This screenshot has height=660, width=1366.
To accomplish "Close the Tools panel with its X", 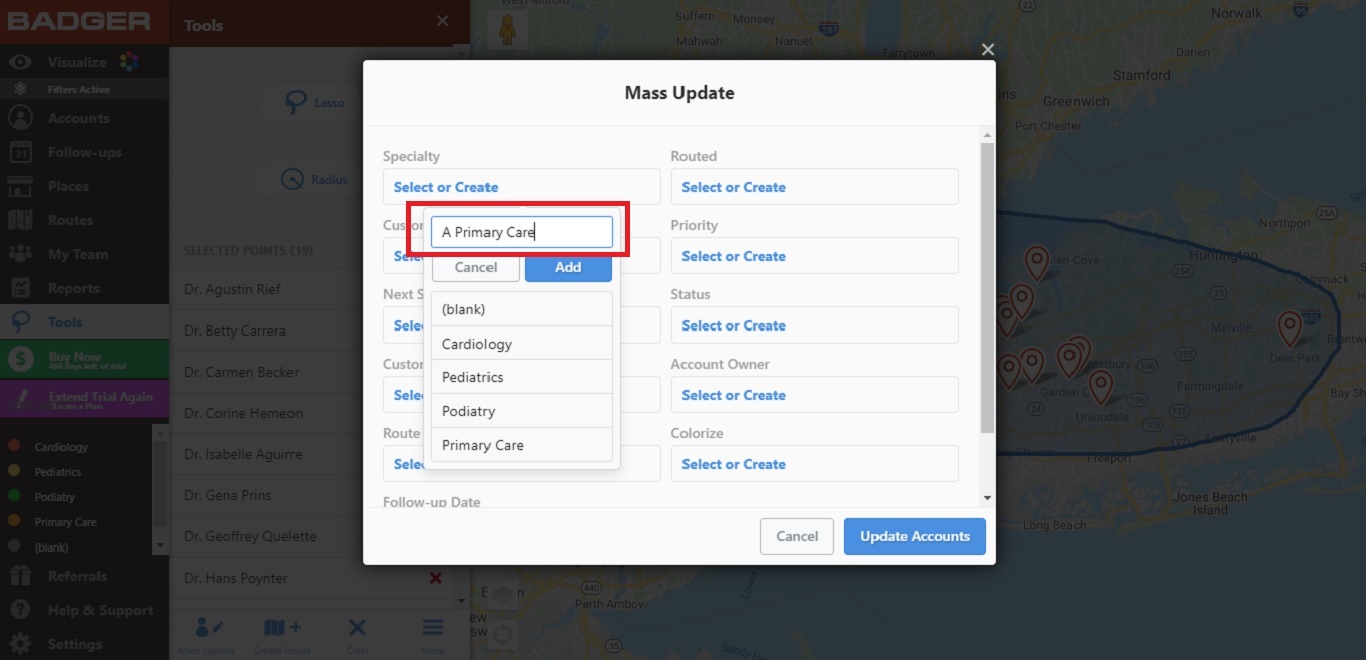I will pyautogui.click(x=443, y=21).
